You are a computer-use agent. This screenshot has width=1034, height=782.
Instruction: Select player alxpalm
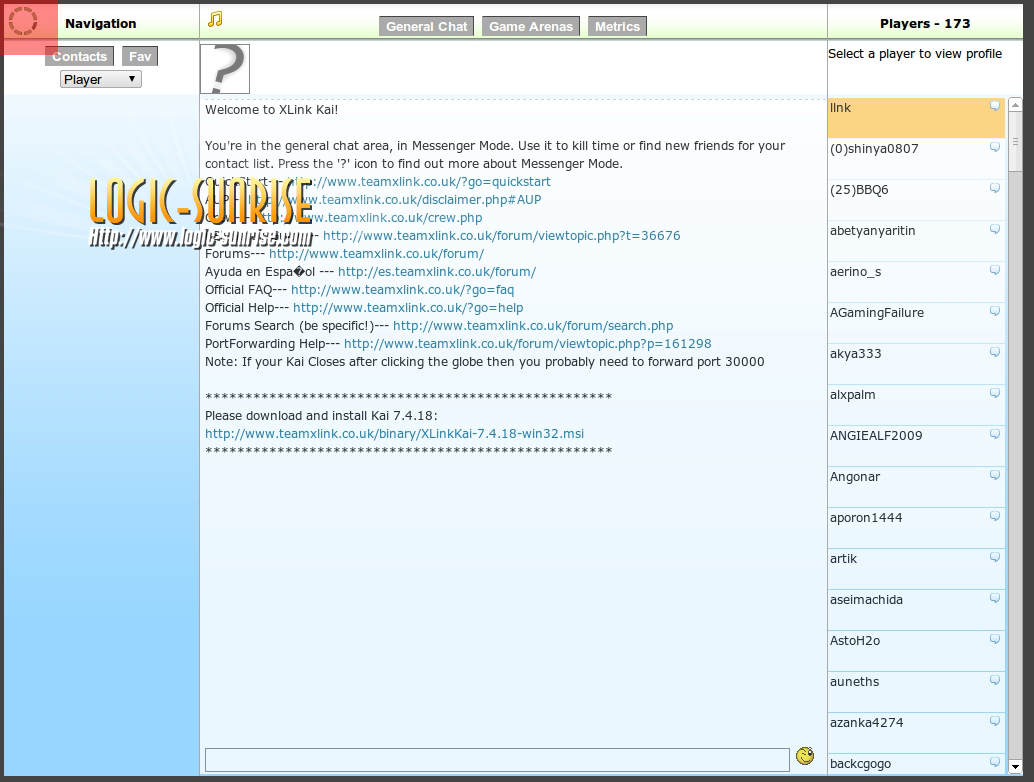pyautogui.click(x=917, y=405)
